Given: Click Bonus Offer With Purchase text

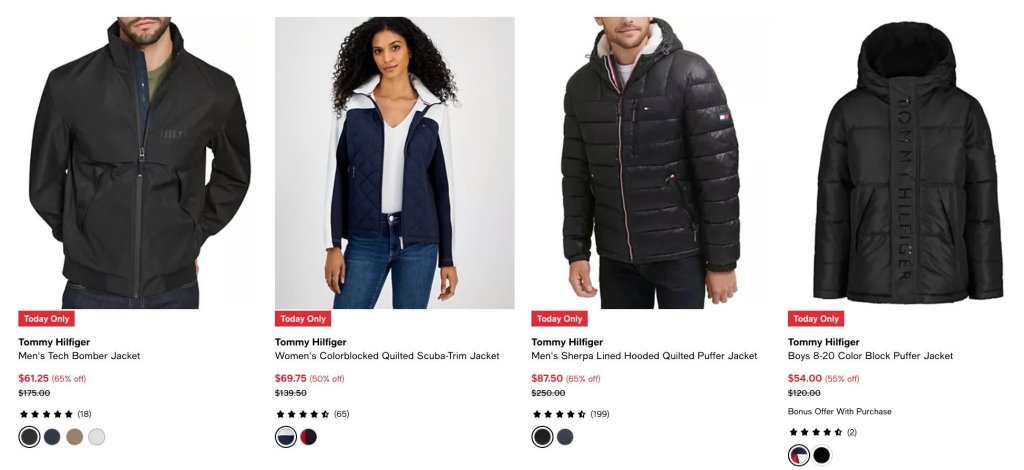Looking at the screenshot, I should (x=840, y=411).
